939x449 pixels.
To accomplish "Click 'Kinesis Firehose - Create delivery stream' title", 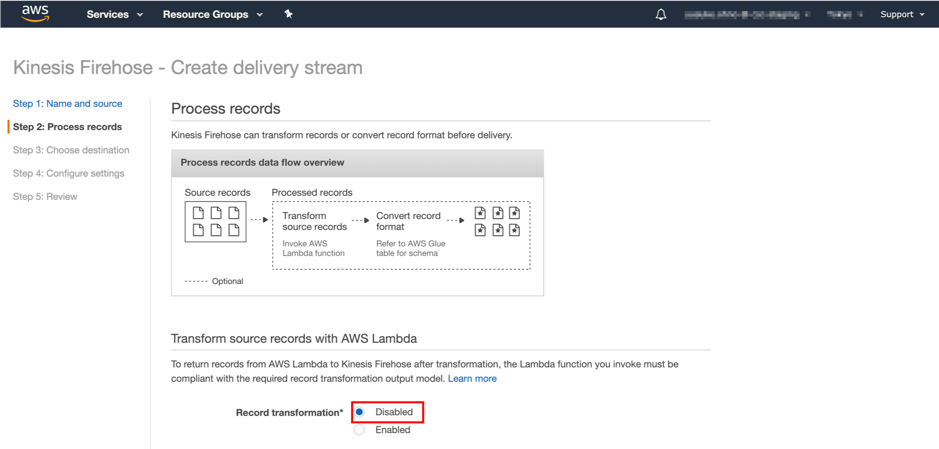I will (188, 68).
